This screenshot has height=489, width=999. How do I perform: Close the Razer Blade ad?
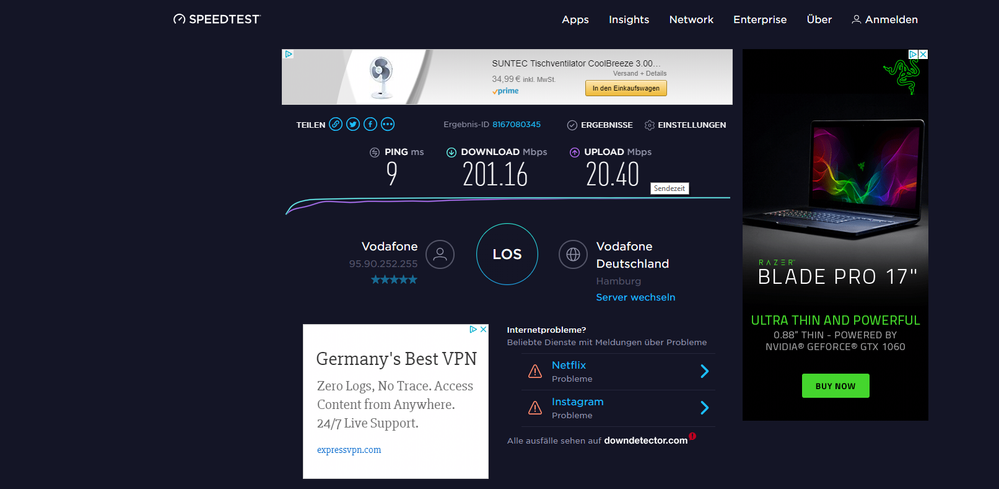coord(923,54)
